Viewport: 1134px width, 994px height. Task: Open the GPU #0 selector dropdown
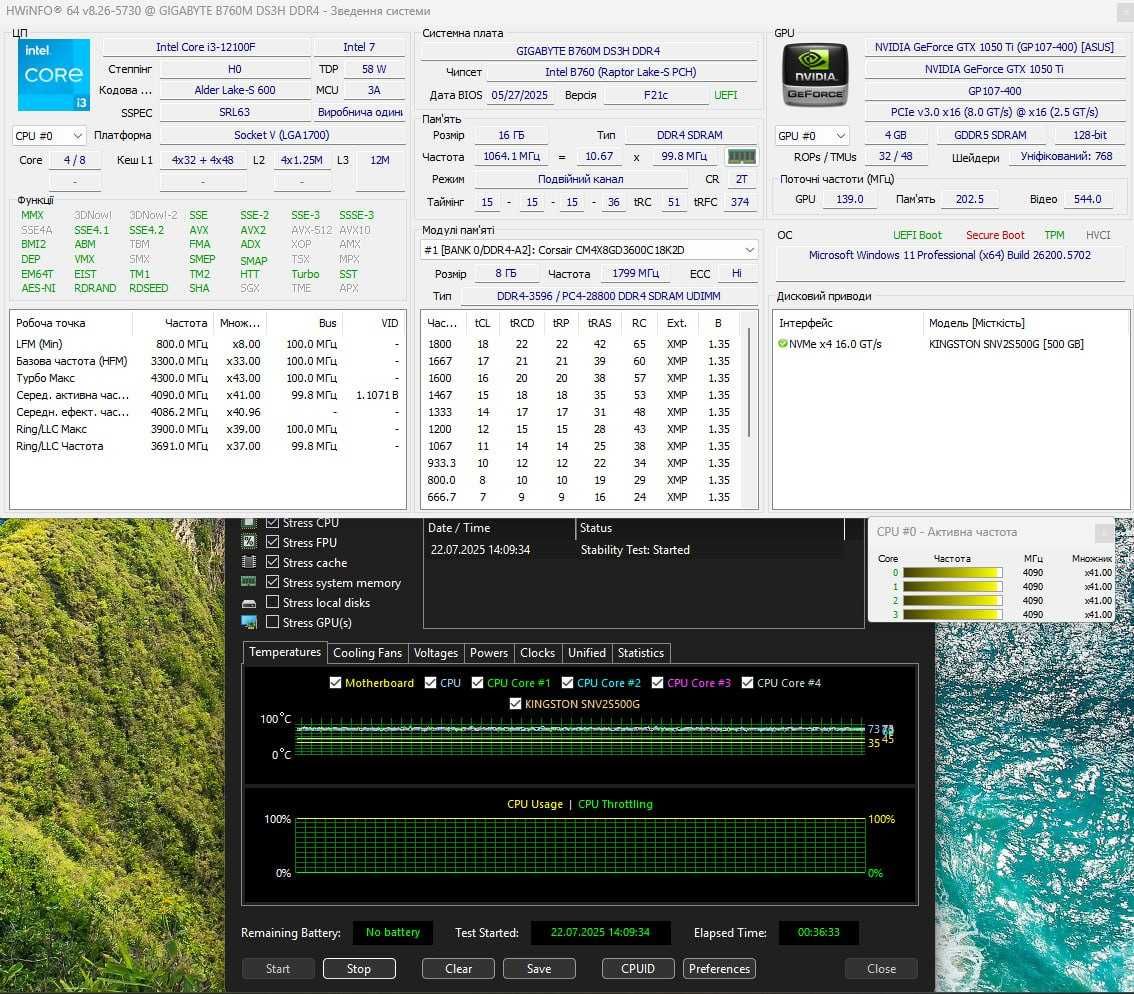[x=811, y=135]
